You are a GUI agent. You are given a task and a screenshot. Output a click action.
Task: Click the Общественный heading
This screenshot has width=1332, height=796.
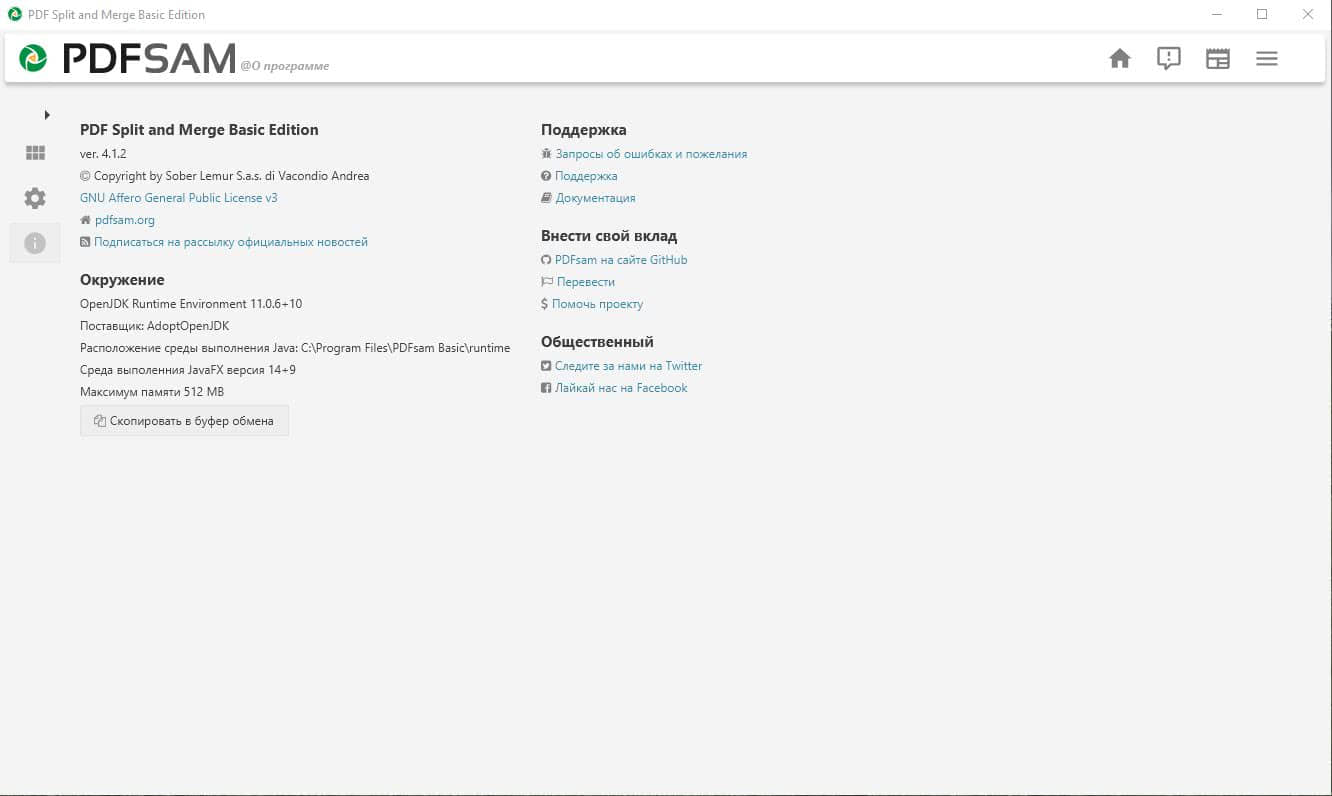tap(597, 342)
